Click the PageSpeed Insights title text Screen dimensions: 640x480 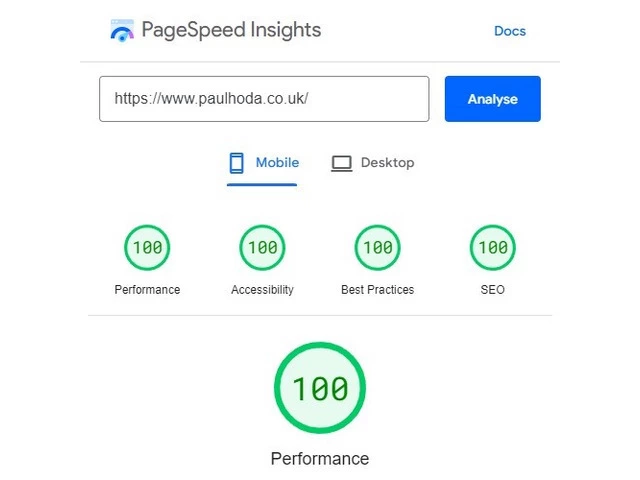(231, 31)
